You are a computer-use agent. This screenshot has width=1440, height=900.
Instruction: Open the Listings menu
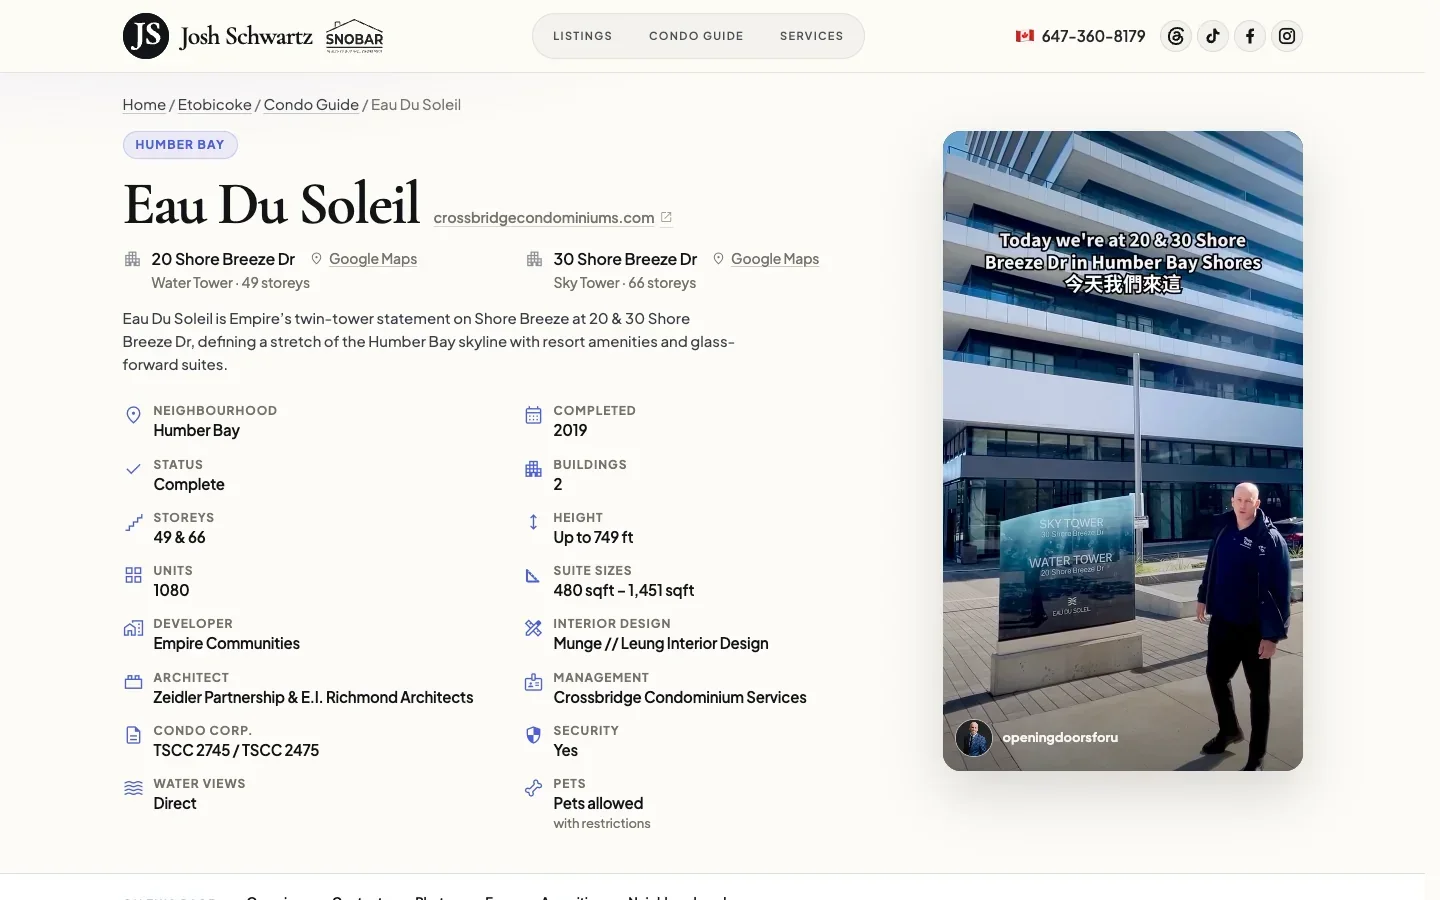[x=582, y=36]
